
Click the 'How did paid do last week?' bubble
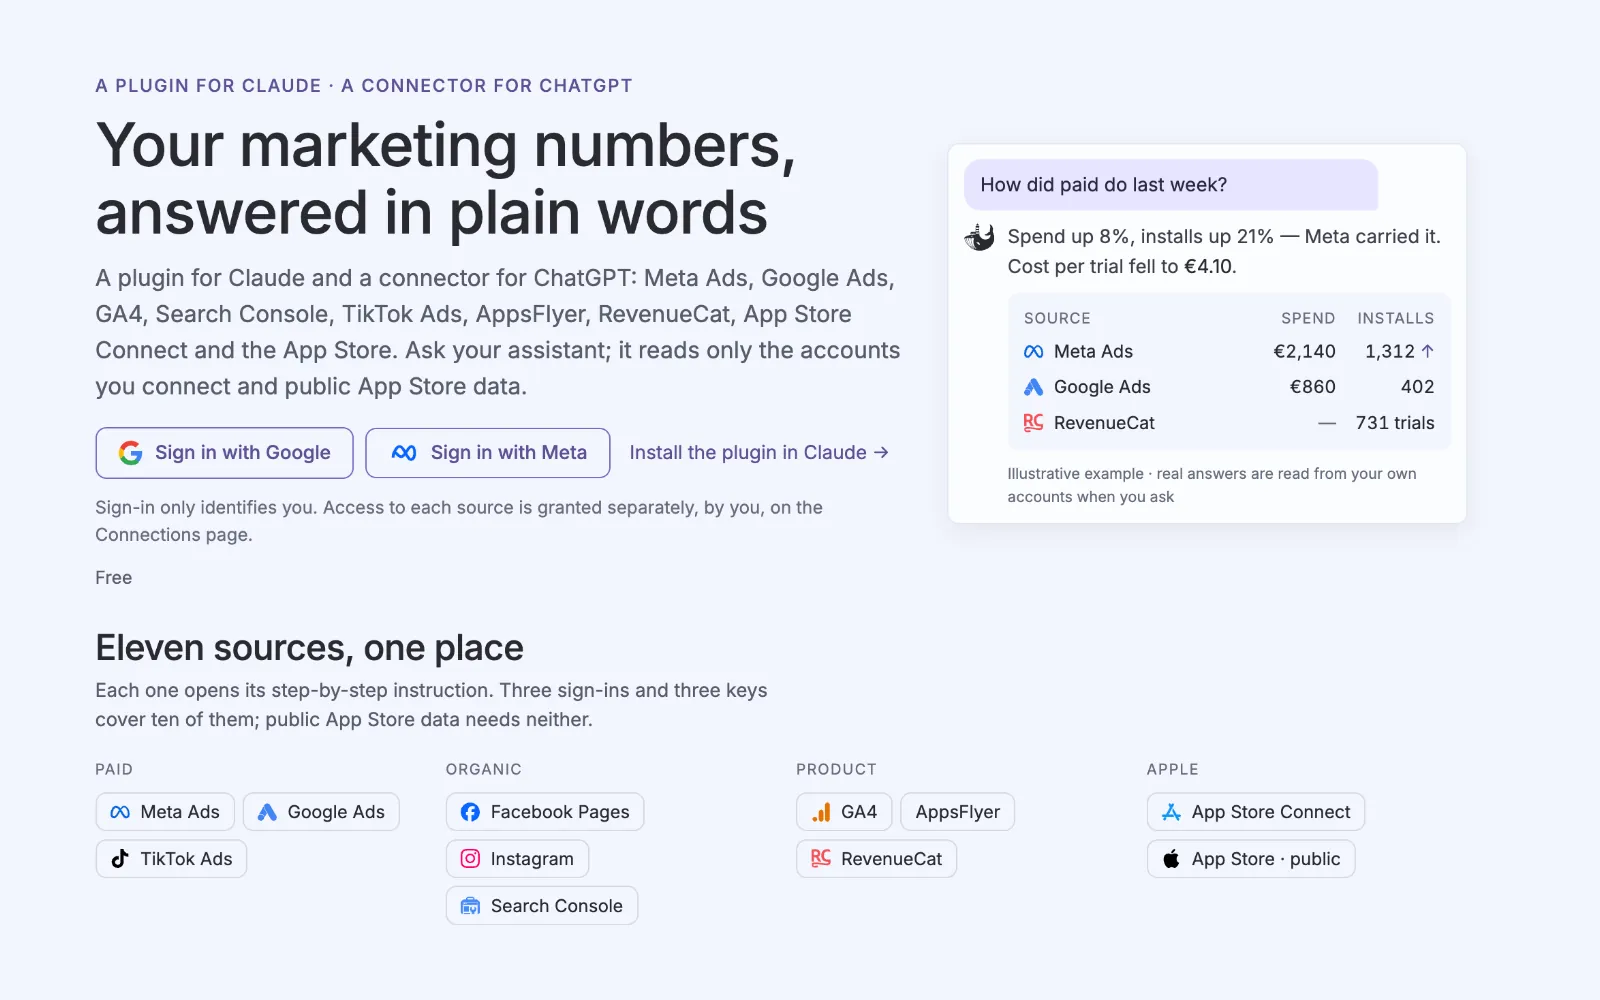1171,185
